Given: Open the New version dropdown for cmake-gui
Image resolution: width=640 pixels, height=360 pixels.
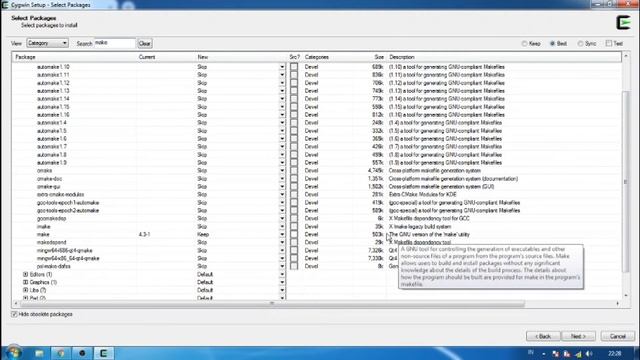Looking at the screenshot, I should click(x=282, y=187).
